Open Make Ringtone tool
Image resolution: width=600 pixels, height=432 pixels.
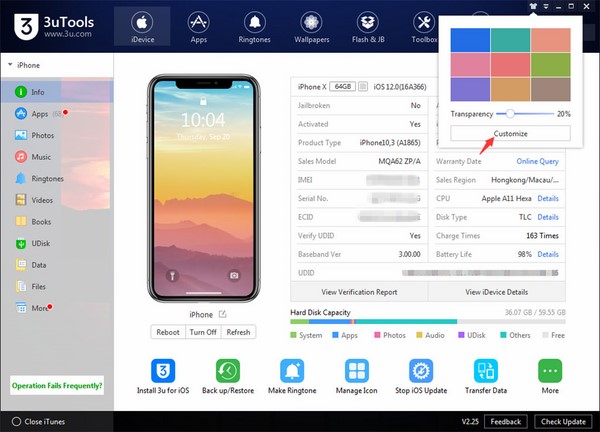pos(292,376)
